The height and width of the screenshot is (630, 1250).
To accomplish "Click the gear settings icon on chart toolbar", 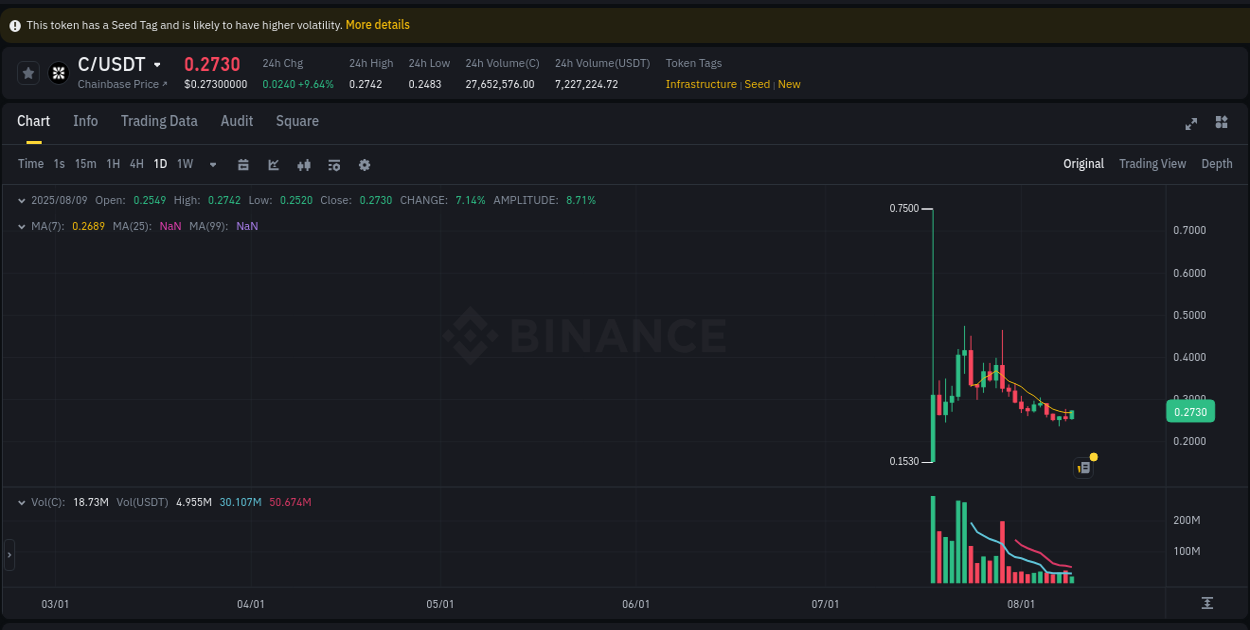I will coord(364,164).
